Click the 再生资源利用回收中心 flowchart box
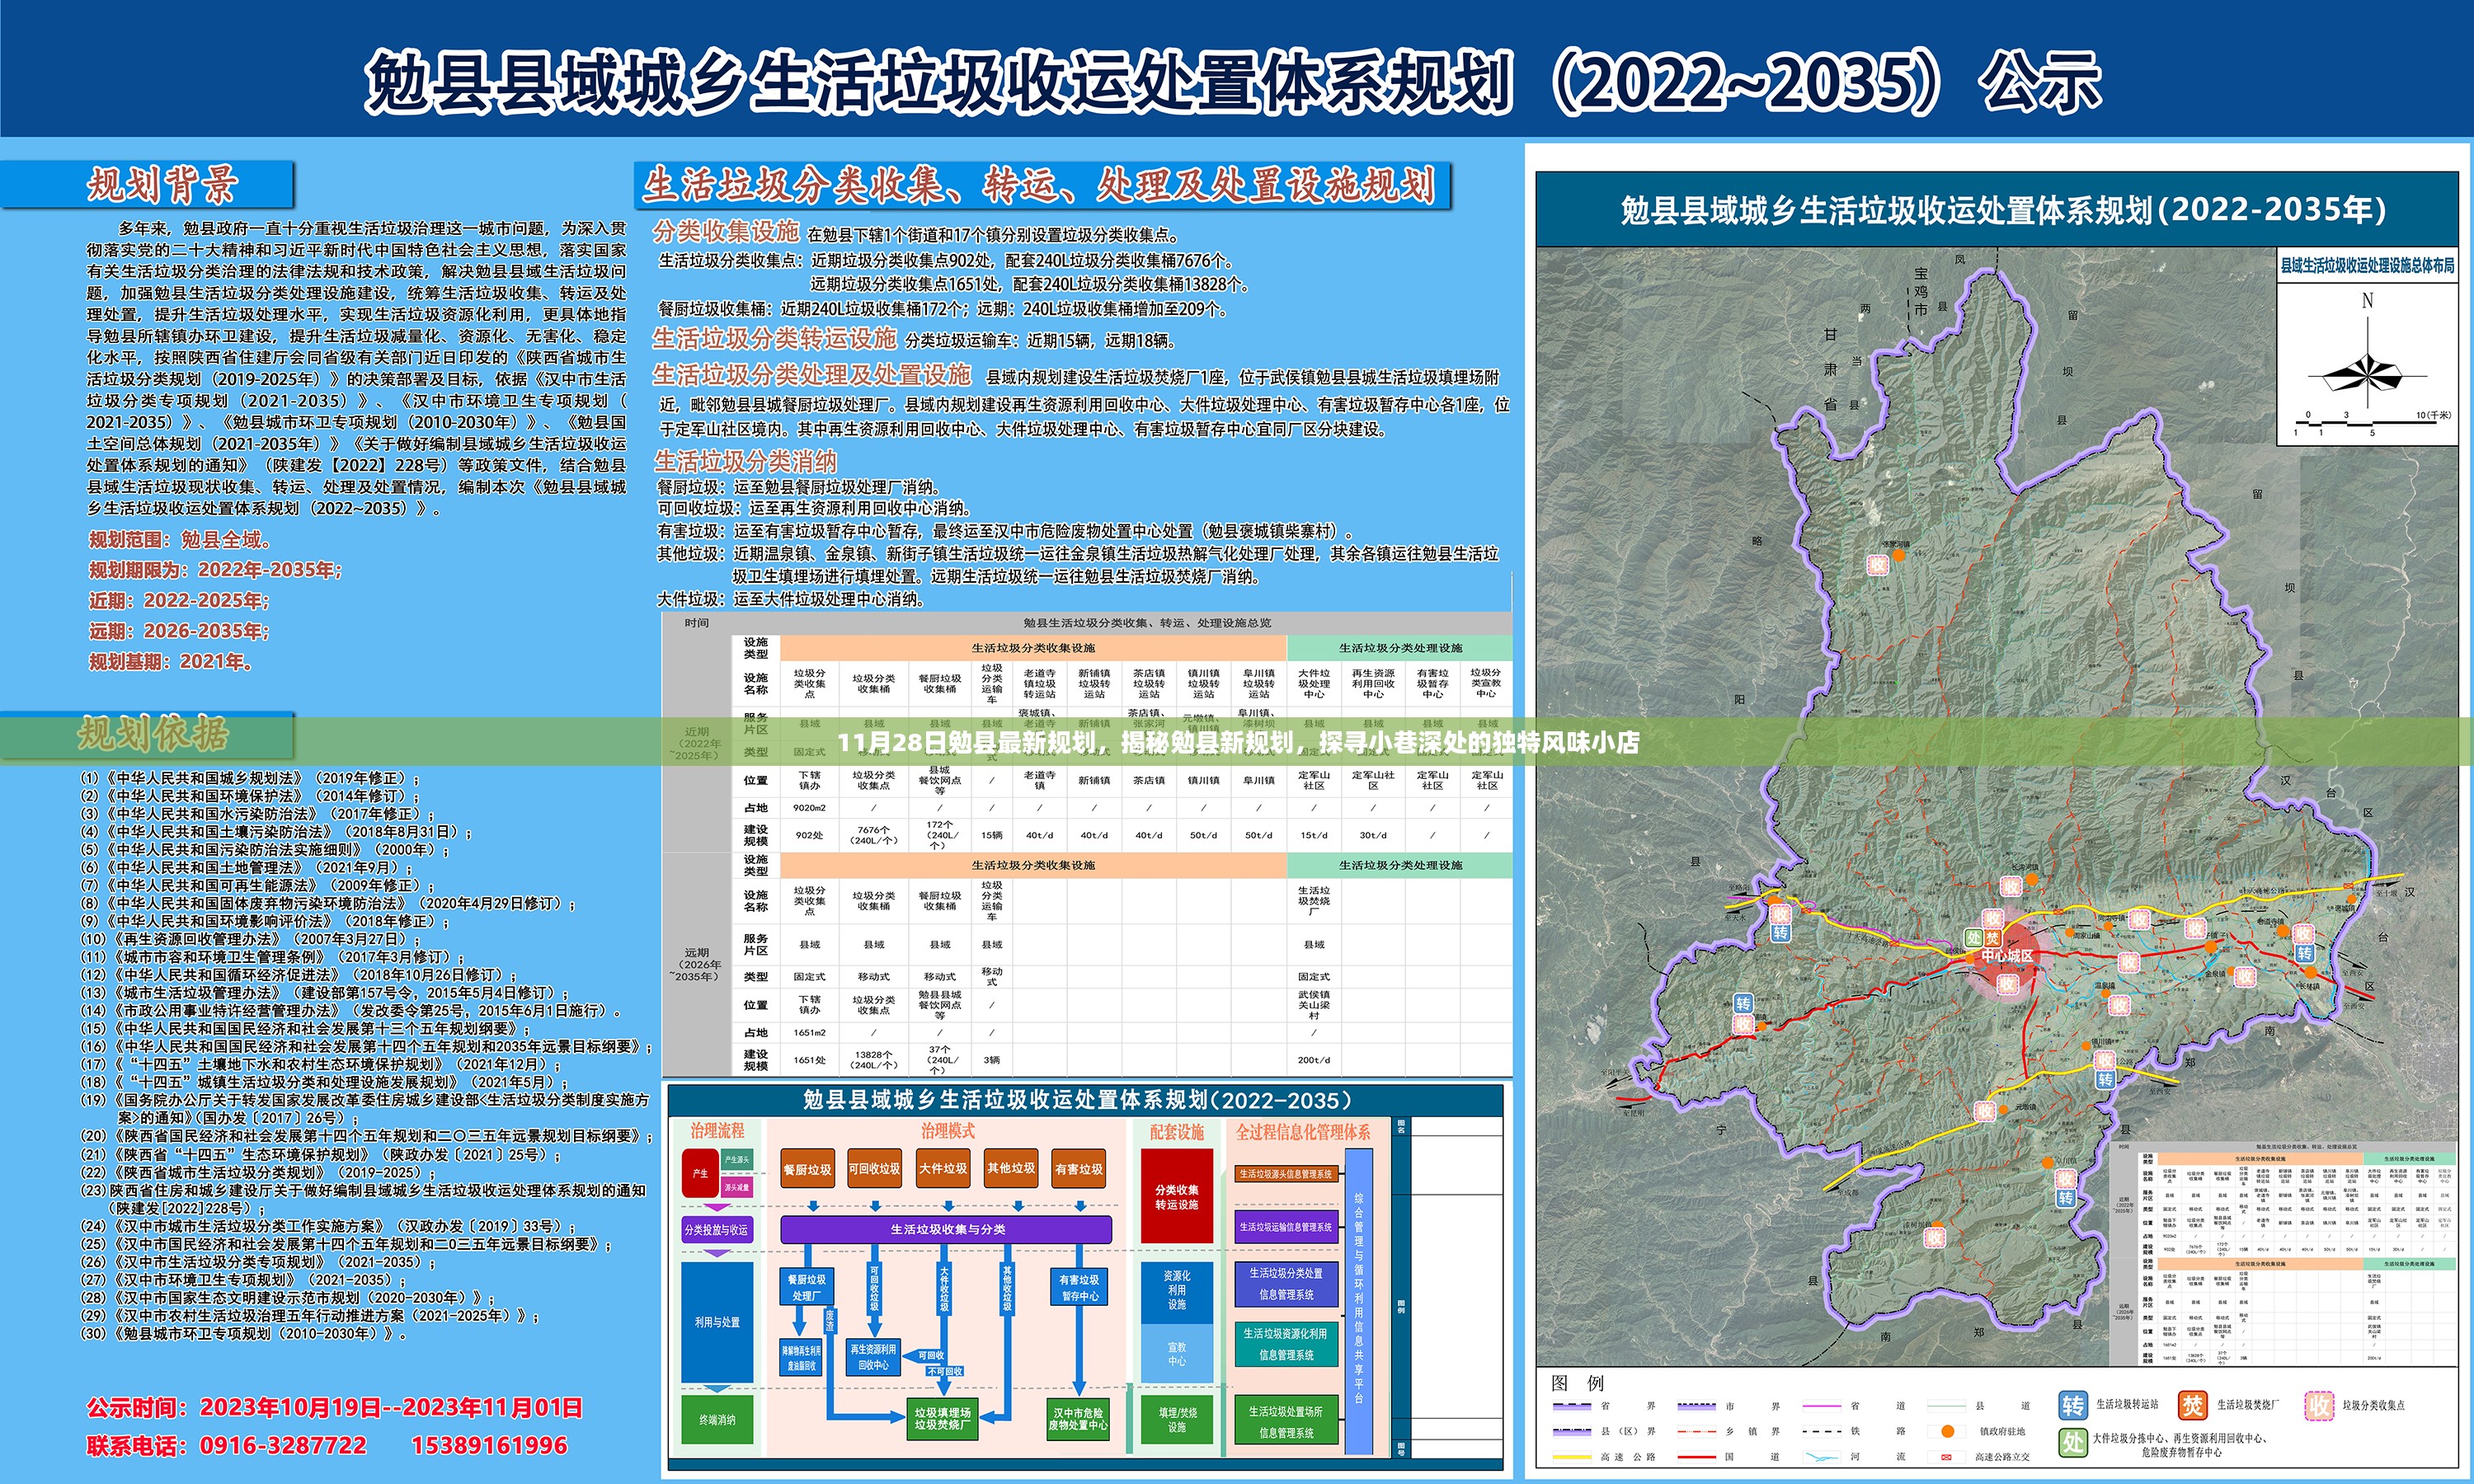The image size is (2474, 1484). point(874,1357)
